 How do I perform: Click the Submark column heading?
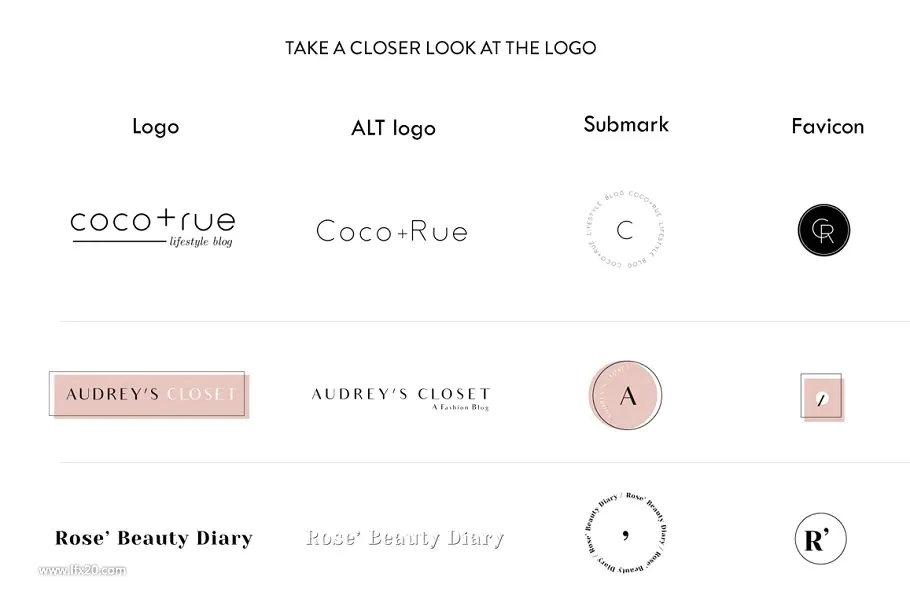click(x=626, y=124)
